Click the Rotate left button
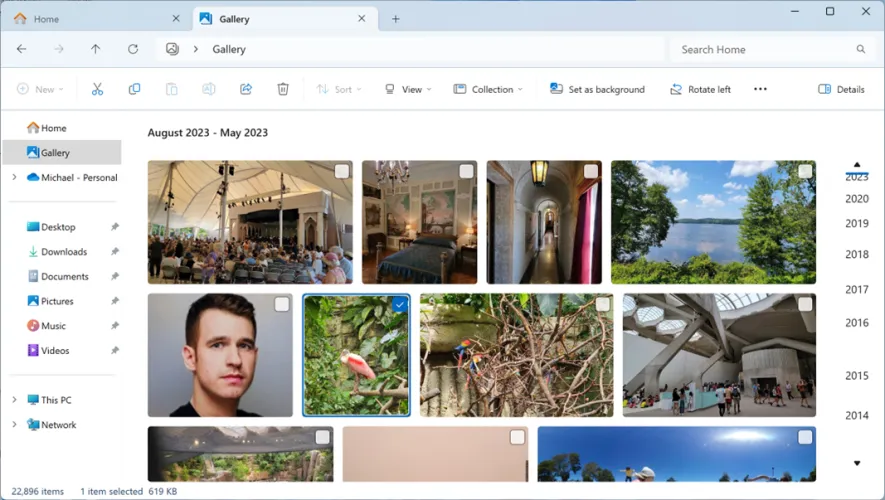Image resolution: width=885 pixels, height=500 pixels. [x=700, y=89]
